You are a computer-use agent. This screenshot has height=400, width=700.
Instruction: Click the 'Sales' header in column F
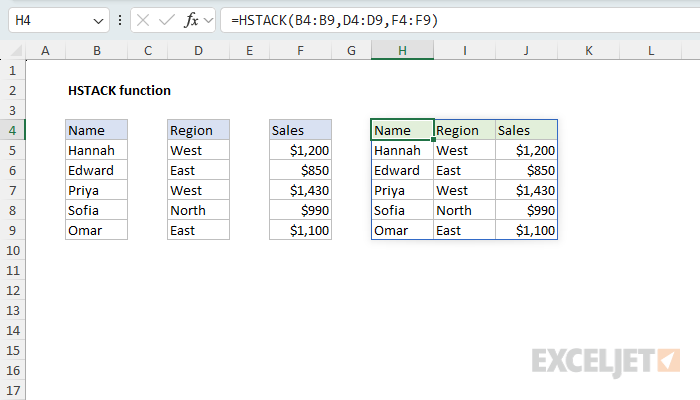click(300, 130)
